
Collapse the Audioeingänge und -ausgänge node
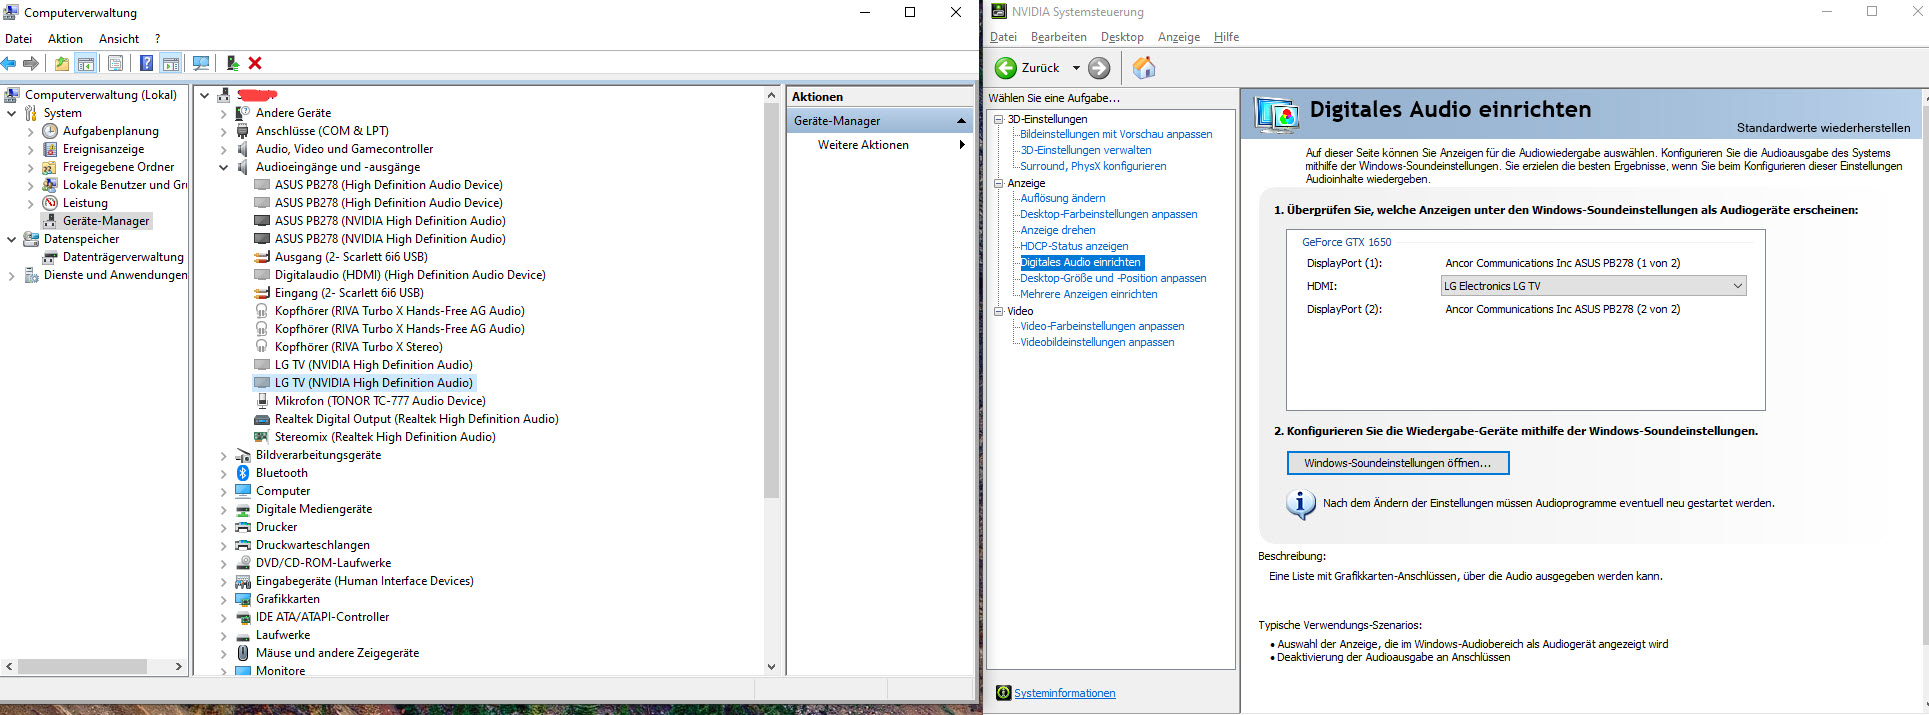click(x=224, y=167)
